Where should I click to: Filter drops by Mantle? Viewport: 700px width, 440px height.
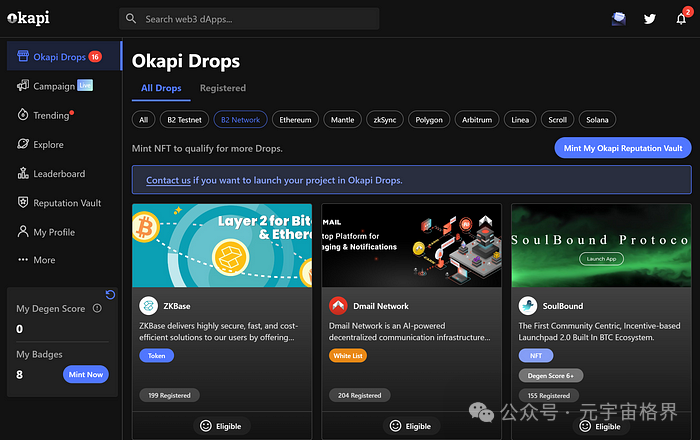[342, 120]
